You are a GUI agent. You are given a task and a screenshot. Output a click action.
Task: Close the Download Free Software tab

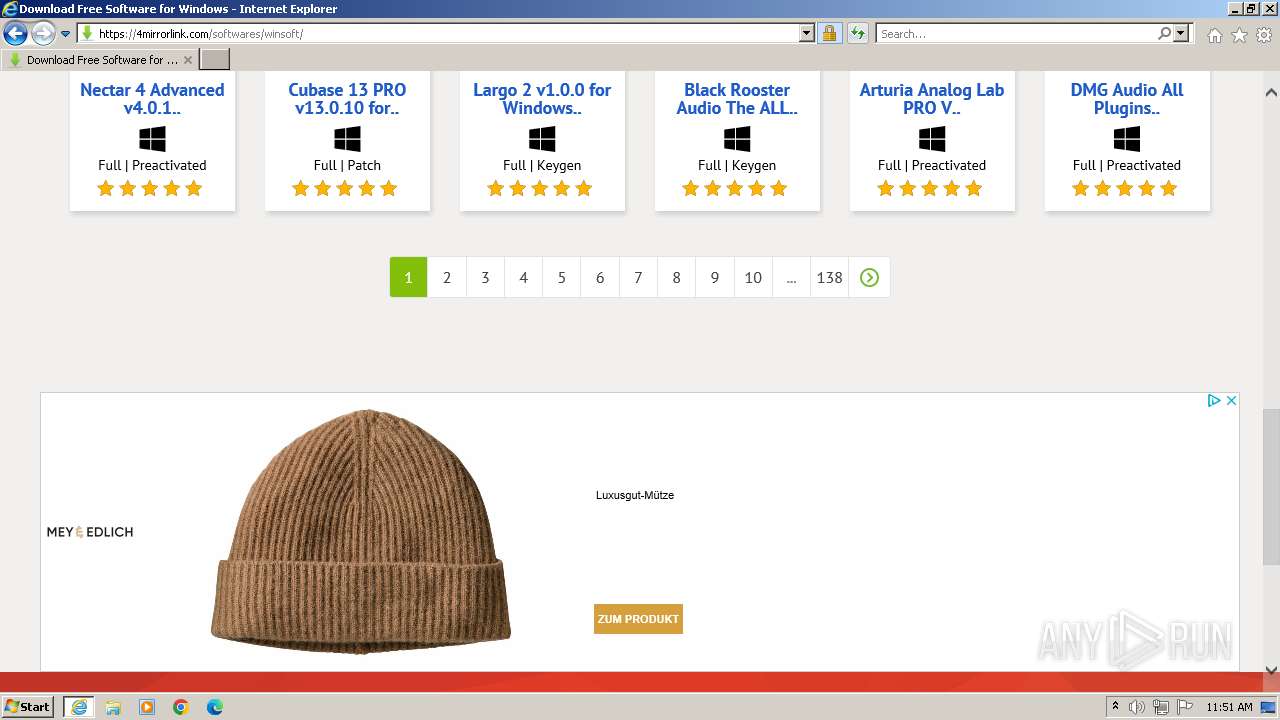click(187, 60)
